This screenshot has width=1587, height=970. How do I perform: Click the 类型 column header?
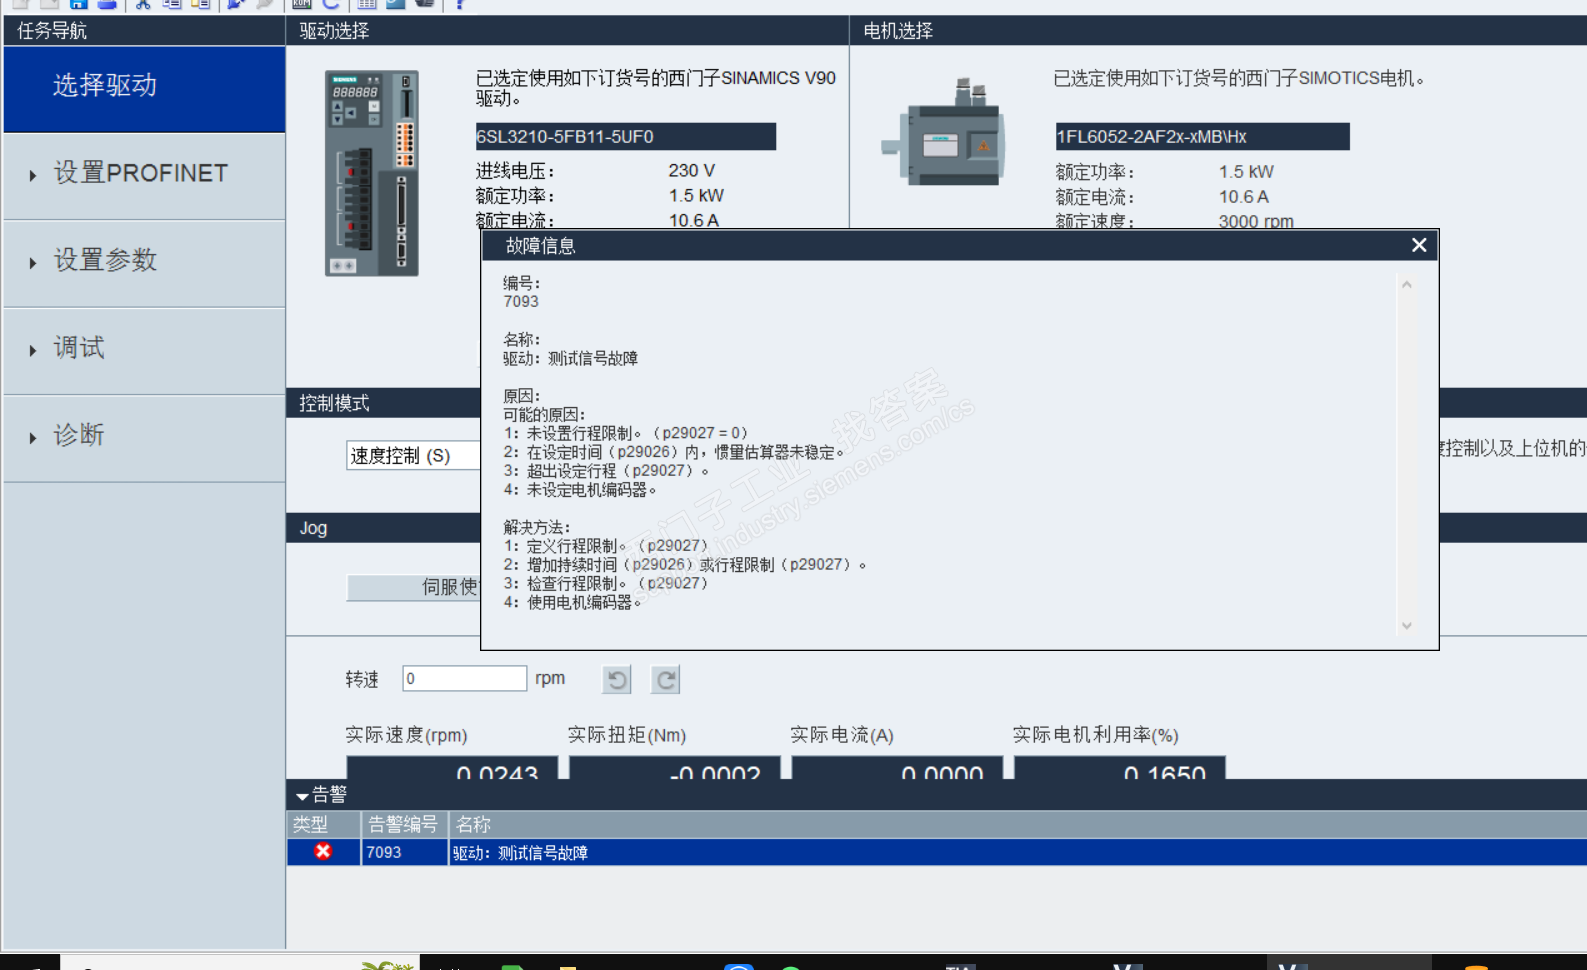coord(323,825)
